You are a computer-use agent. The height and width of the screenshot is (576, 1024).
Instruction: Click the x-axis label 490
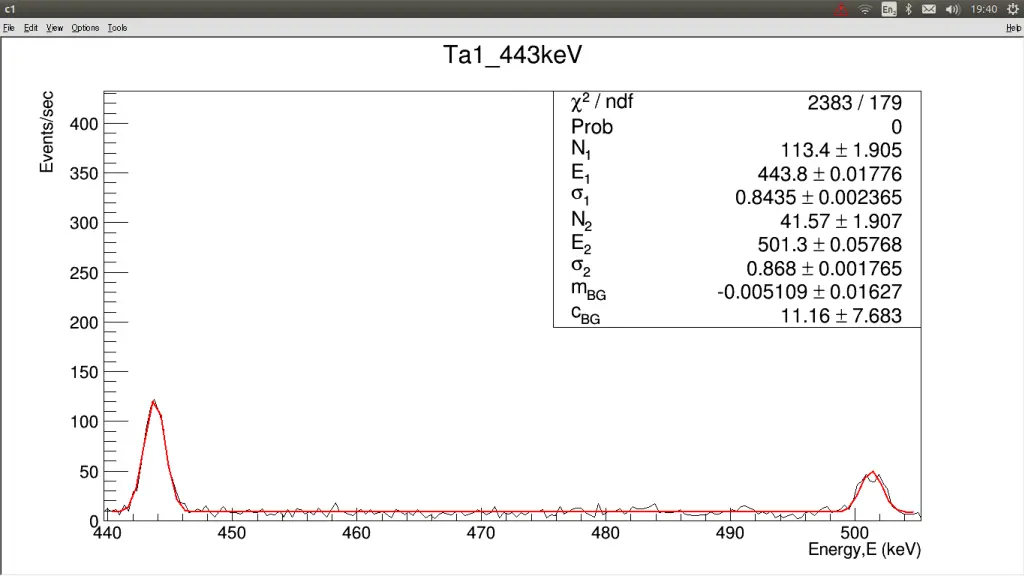[x=729, y=533]
